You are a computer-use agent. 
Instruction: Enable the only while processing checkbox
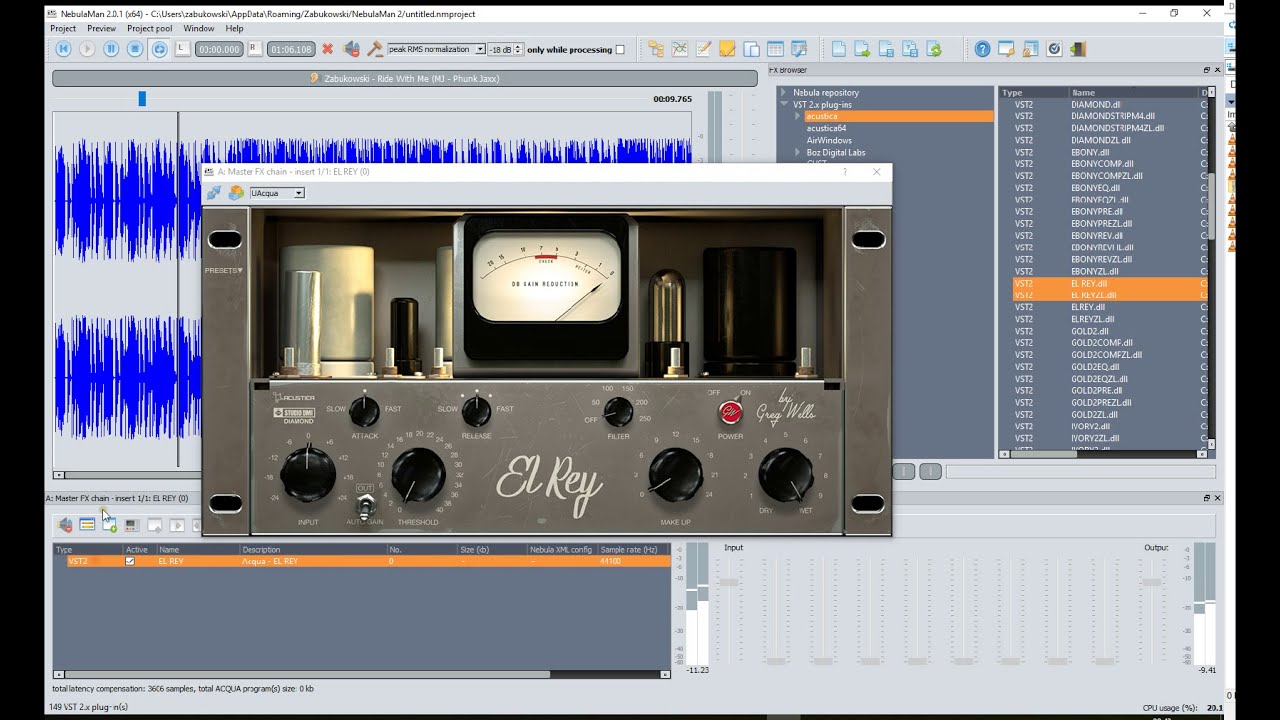click(x=620, y=49)
